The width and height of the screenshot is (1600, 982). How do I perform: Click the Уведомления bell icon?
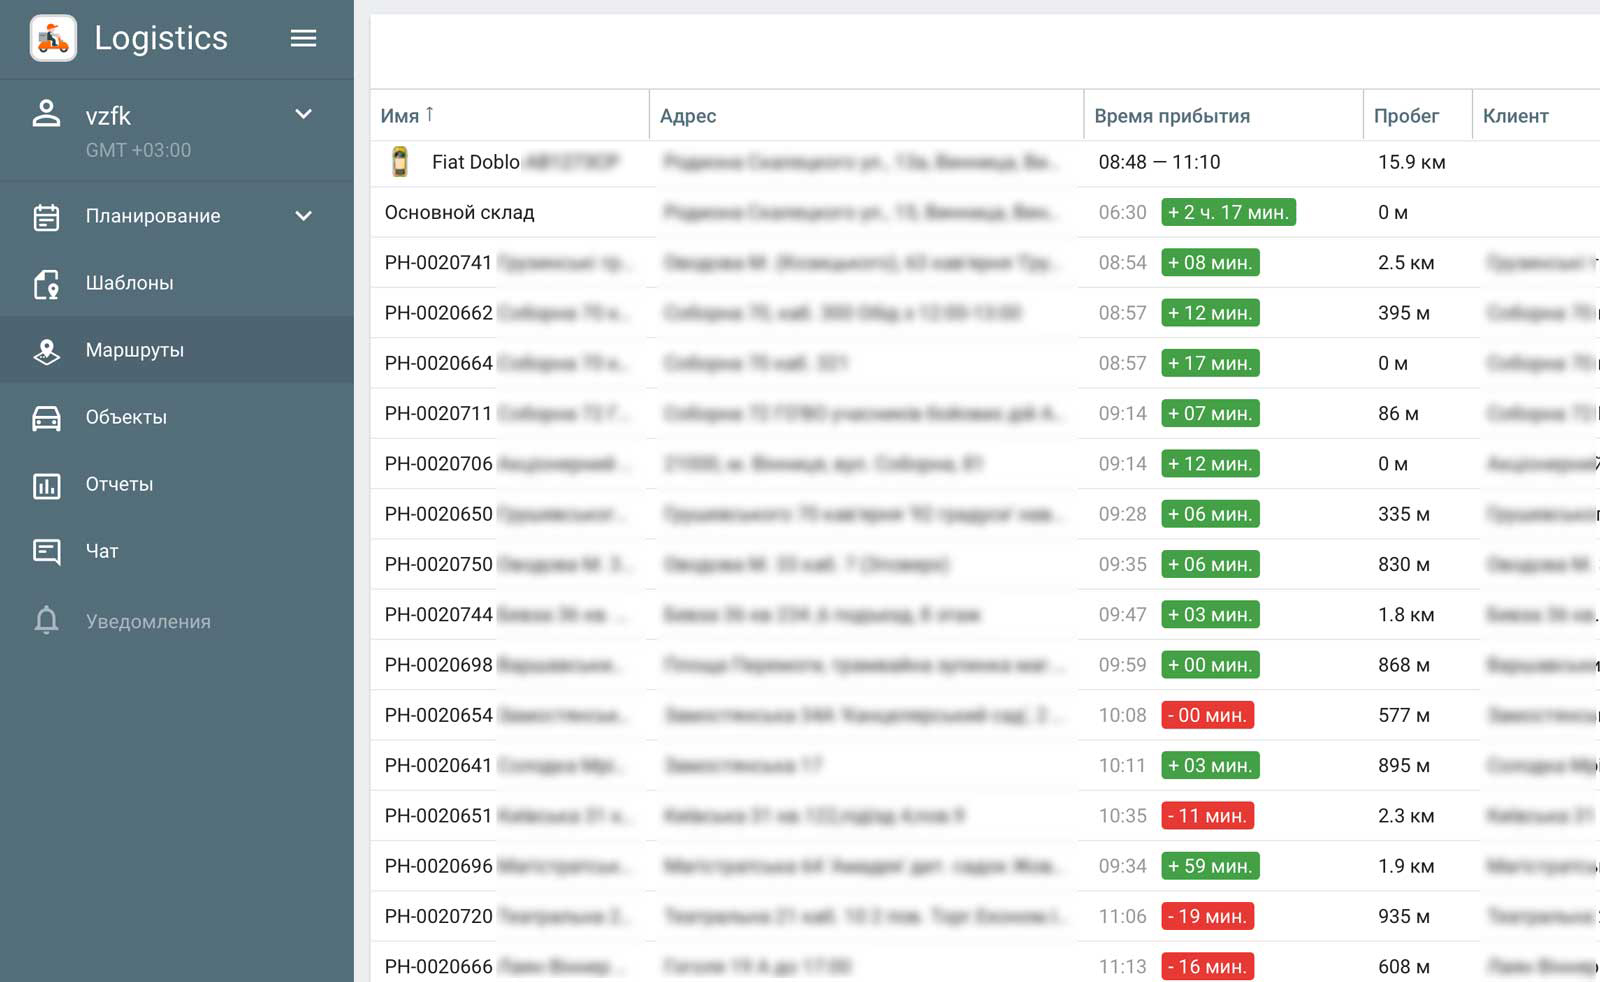[x=46, y=621]
